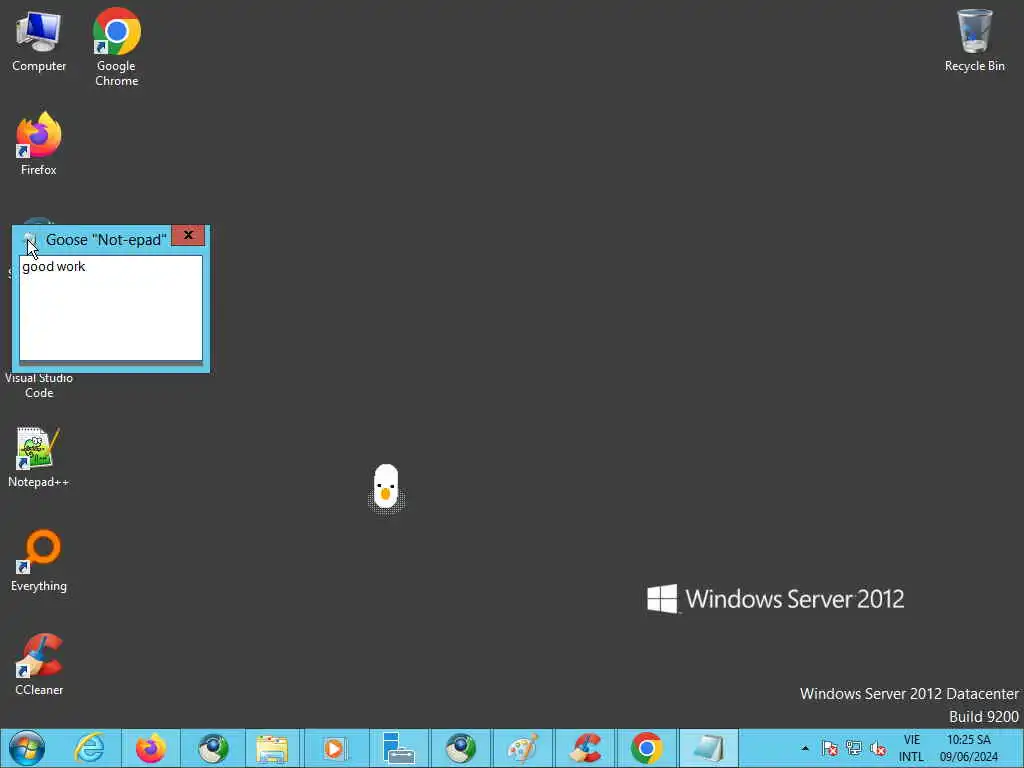Viewport: 1024px width, 768px height.
Task: Click the goose walking on the desktop
Action: [x=386, y=488]
